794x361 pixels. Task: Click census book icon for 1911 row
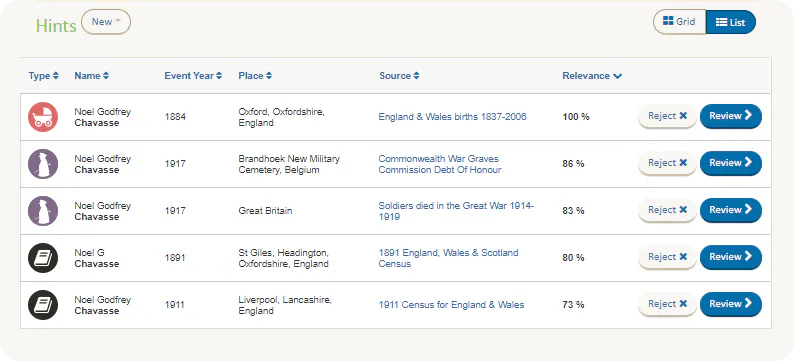[43, 305]
